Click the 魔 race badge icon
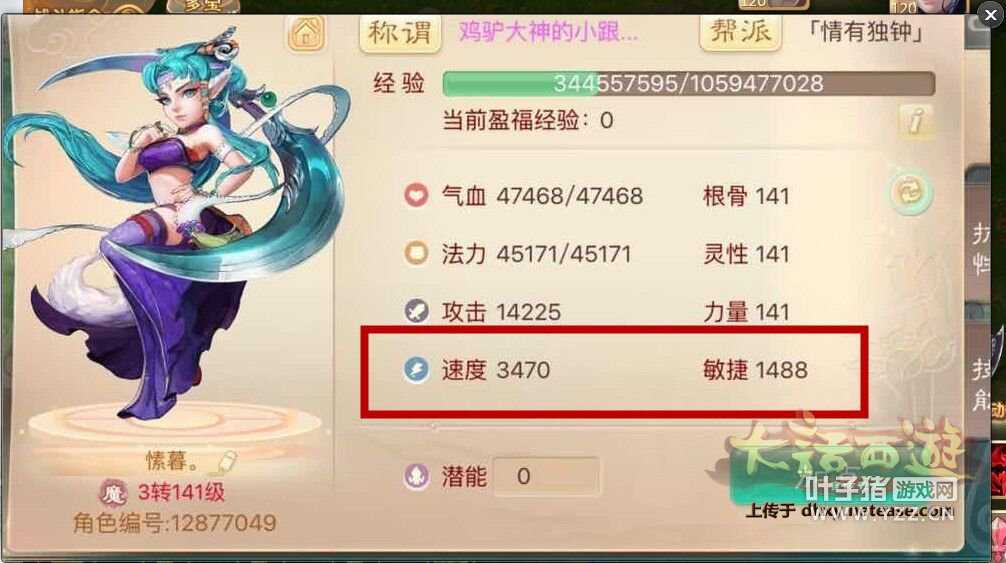Image resolution: width=1006 pixels, height=563 pixels. point(113,492)
